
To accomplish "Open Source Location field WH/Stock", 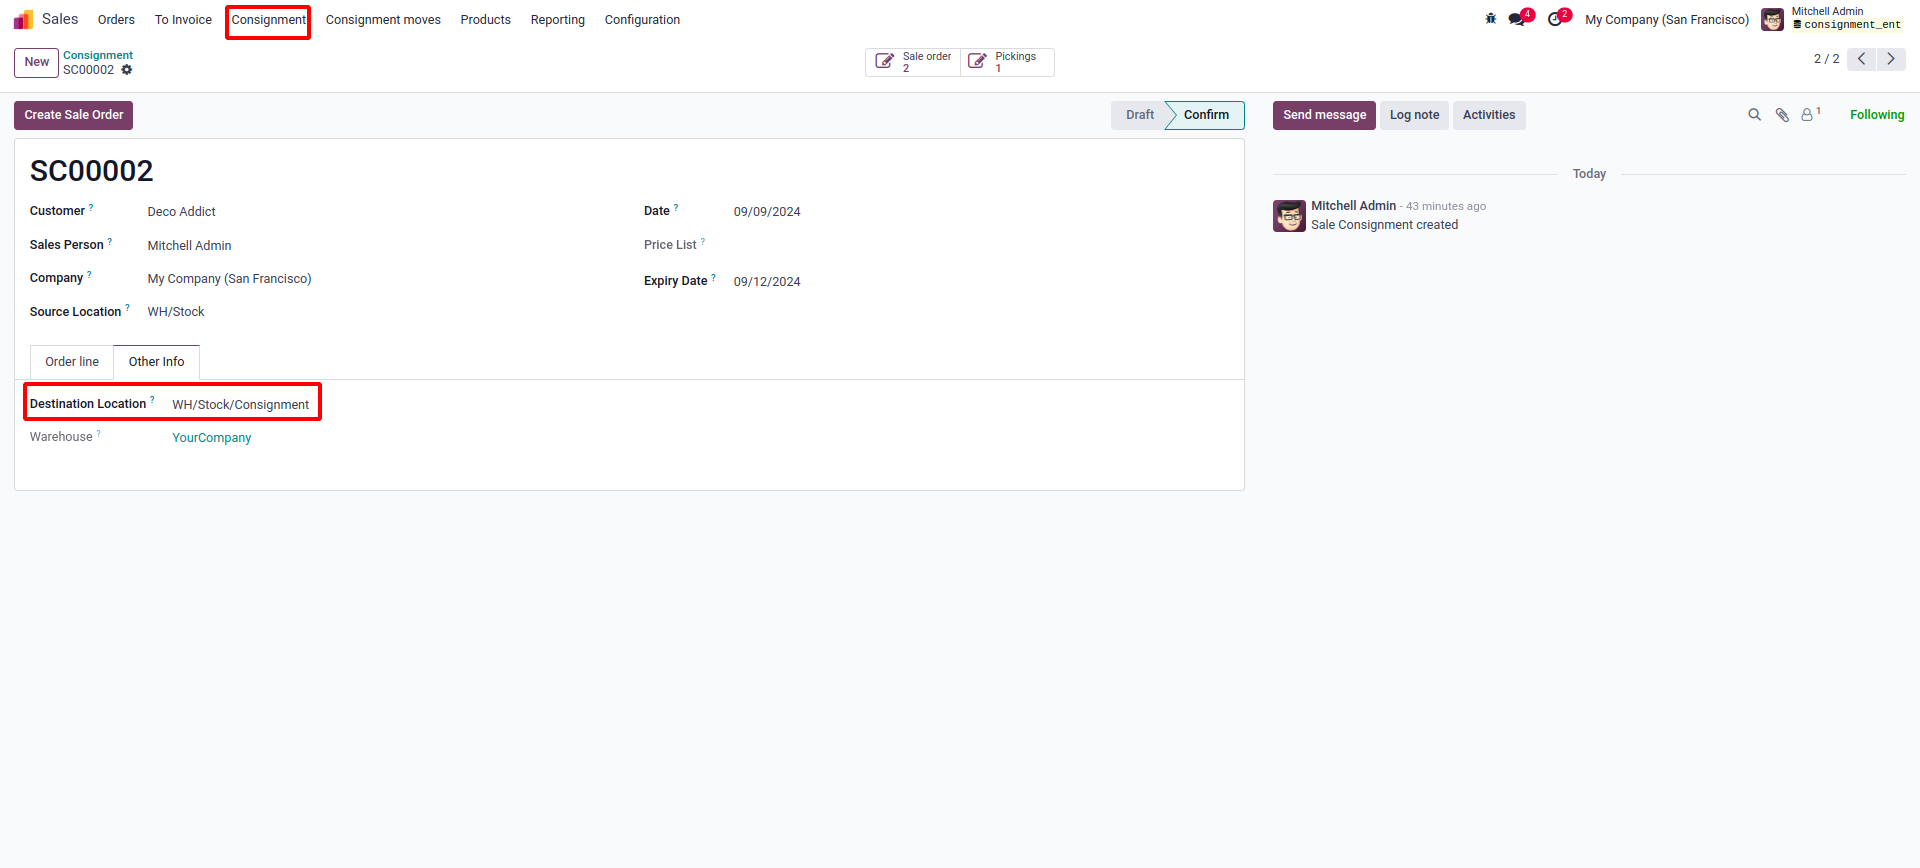I will (176, 312).
